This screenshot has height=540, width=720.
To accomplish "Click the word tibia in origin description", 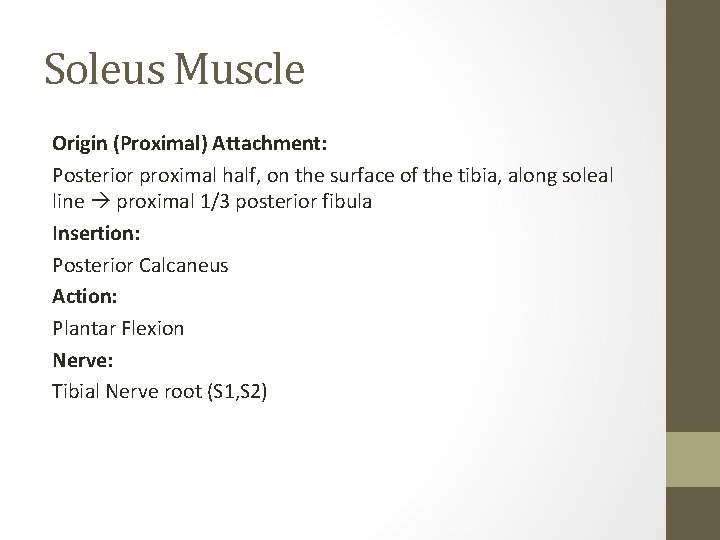I will pos(479,176).
